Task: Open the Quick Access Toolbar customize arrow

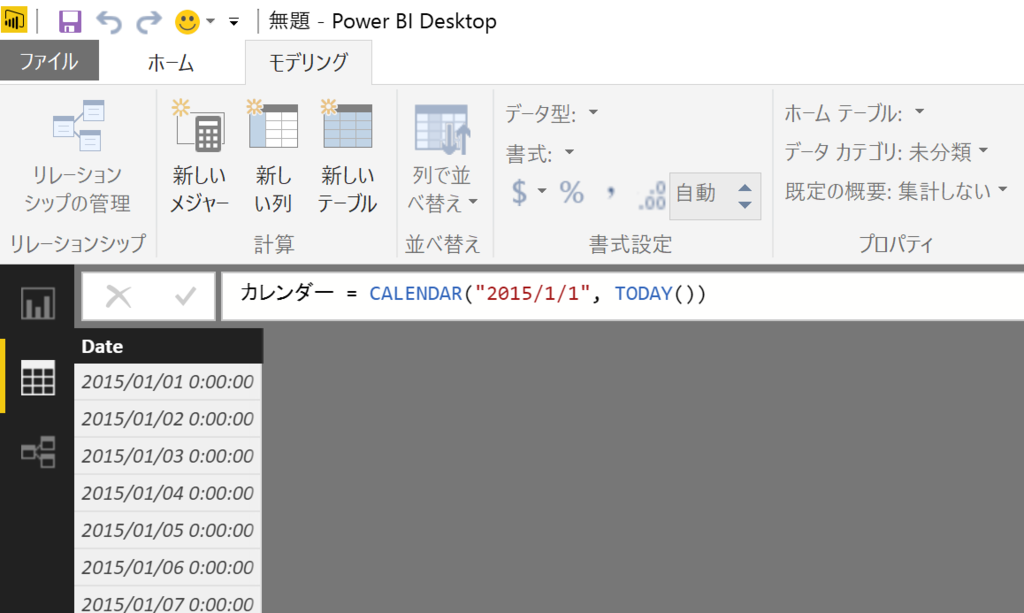Action: click(x=234, y=22)
